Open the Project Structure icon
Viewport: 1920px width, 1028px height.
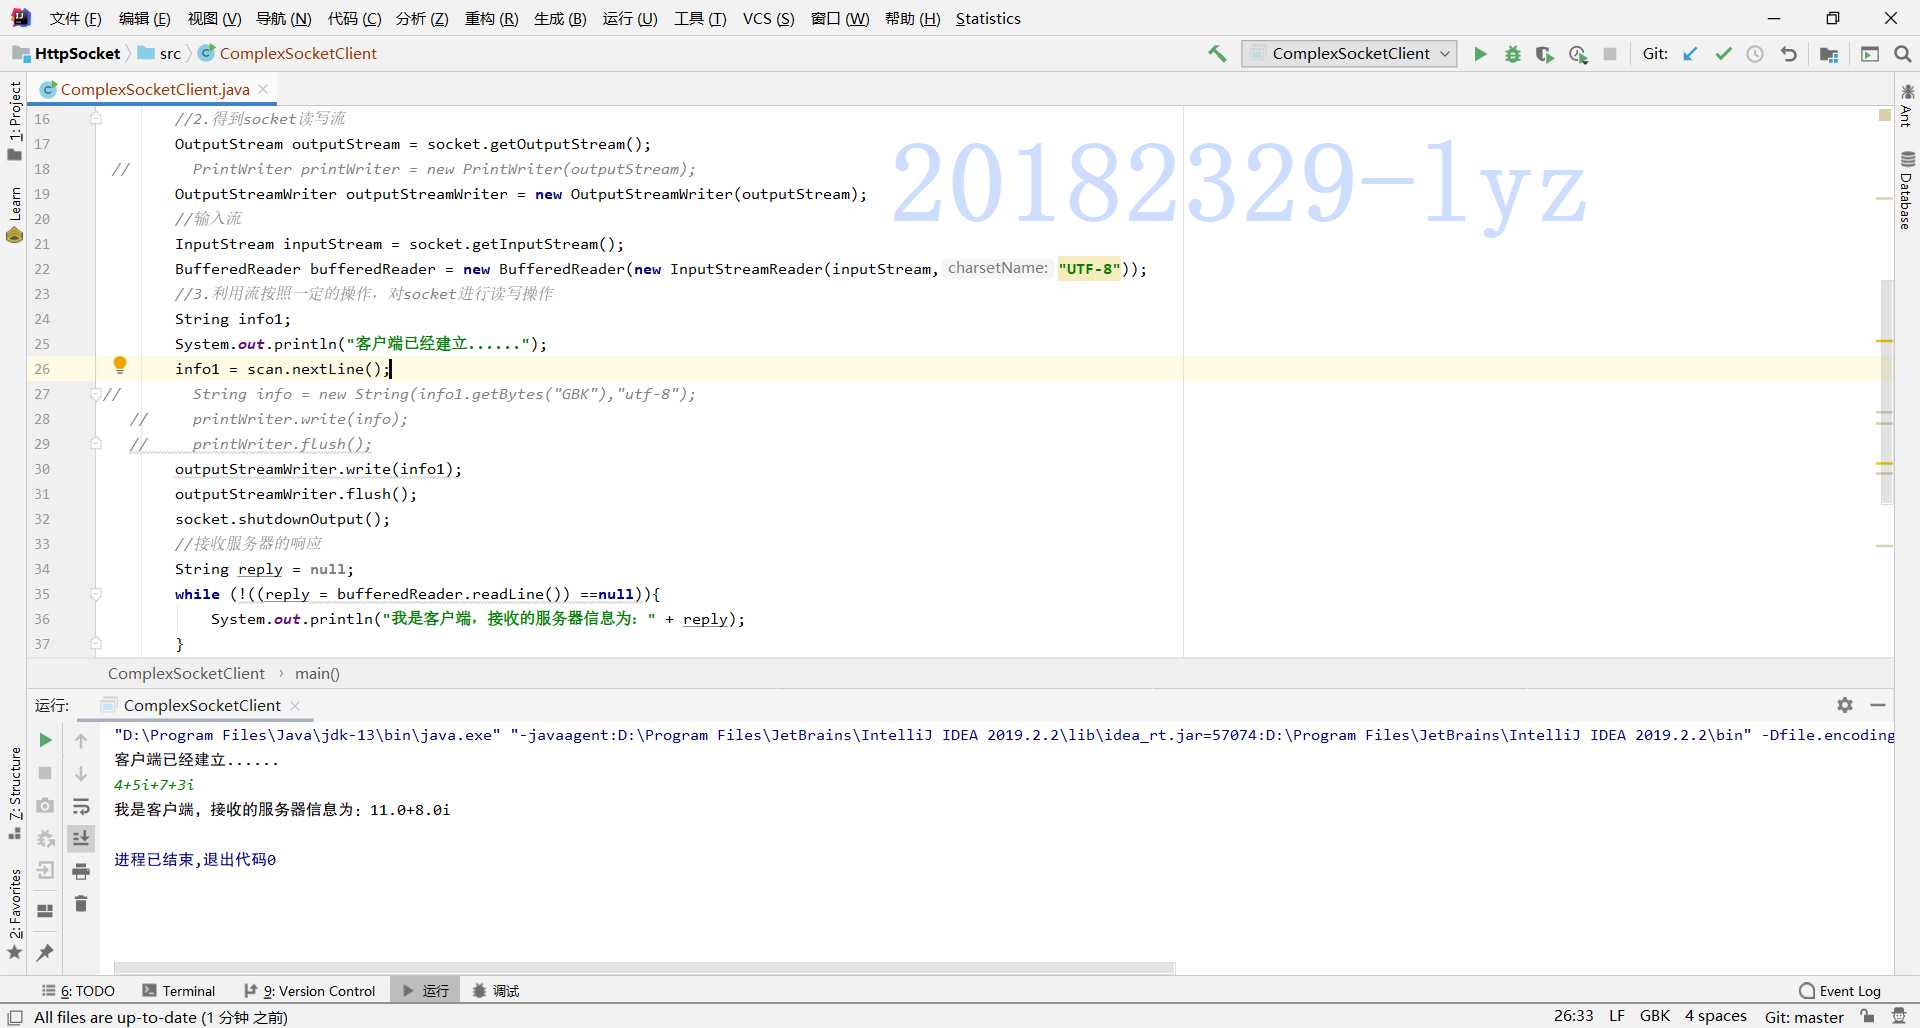point(1829,54)
